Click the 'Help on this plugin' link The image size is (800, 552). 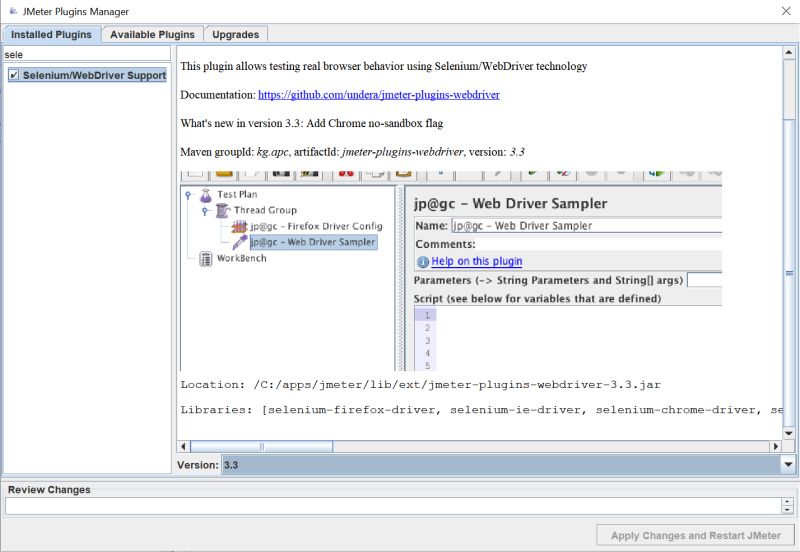click(477, 261)
